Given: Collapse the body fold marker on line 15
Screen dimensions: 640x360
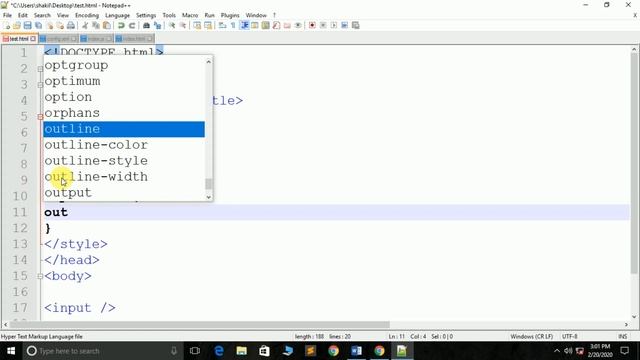Looking at the screenshot, I should [x=40, y=276].
